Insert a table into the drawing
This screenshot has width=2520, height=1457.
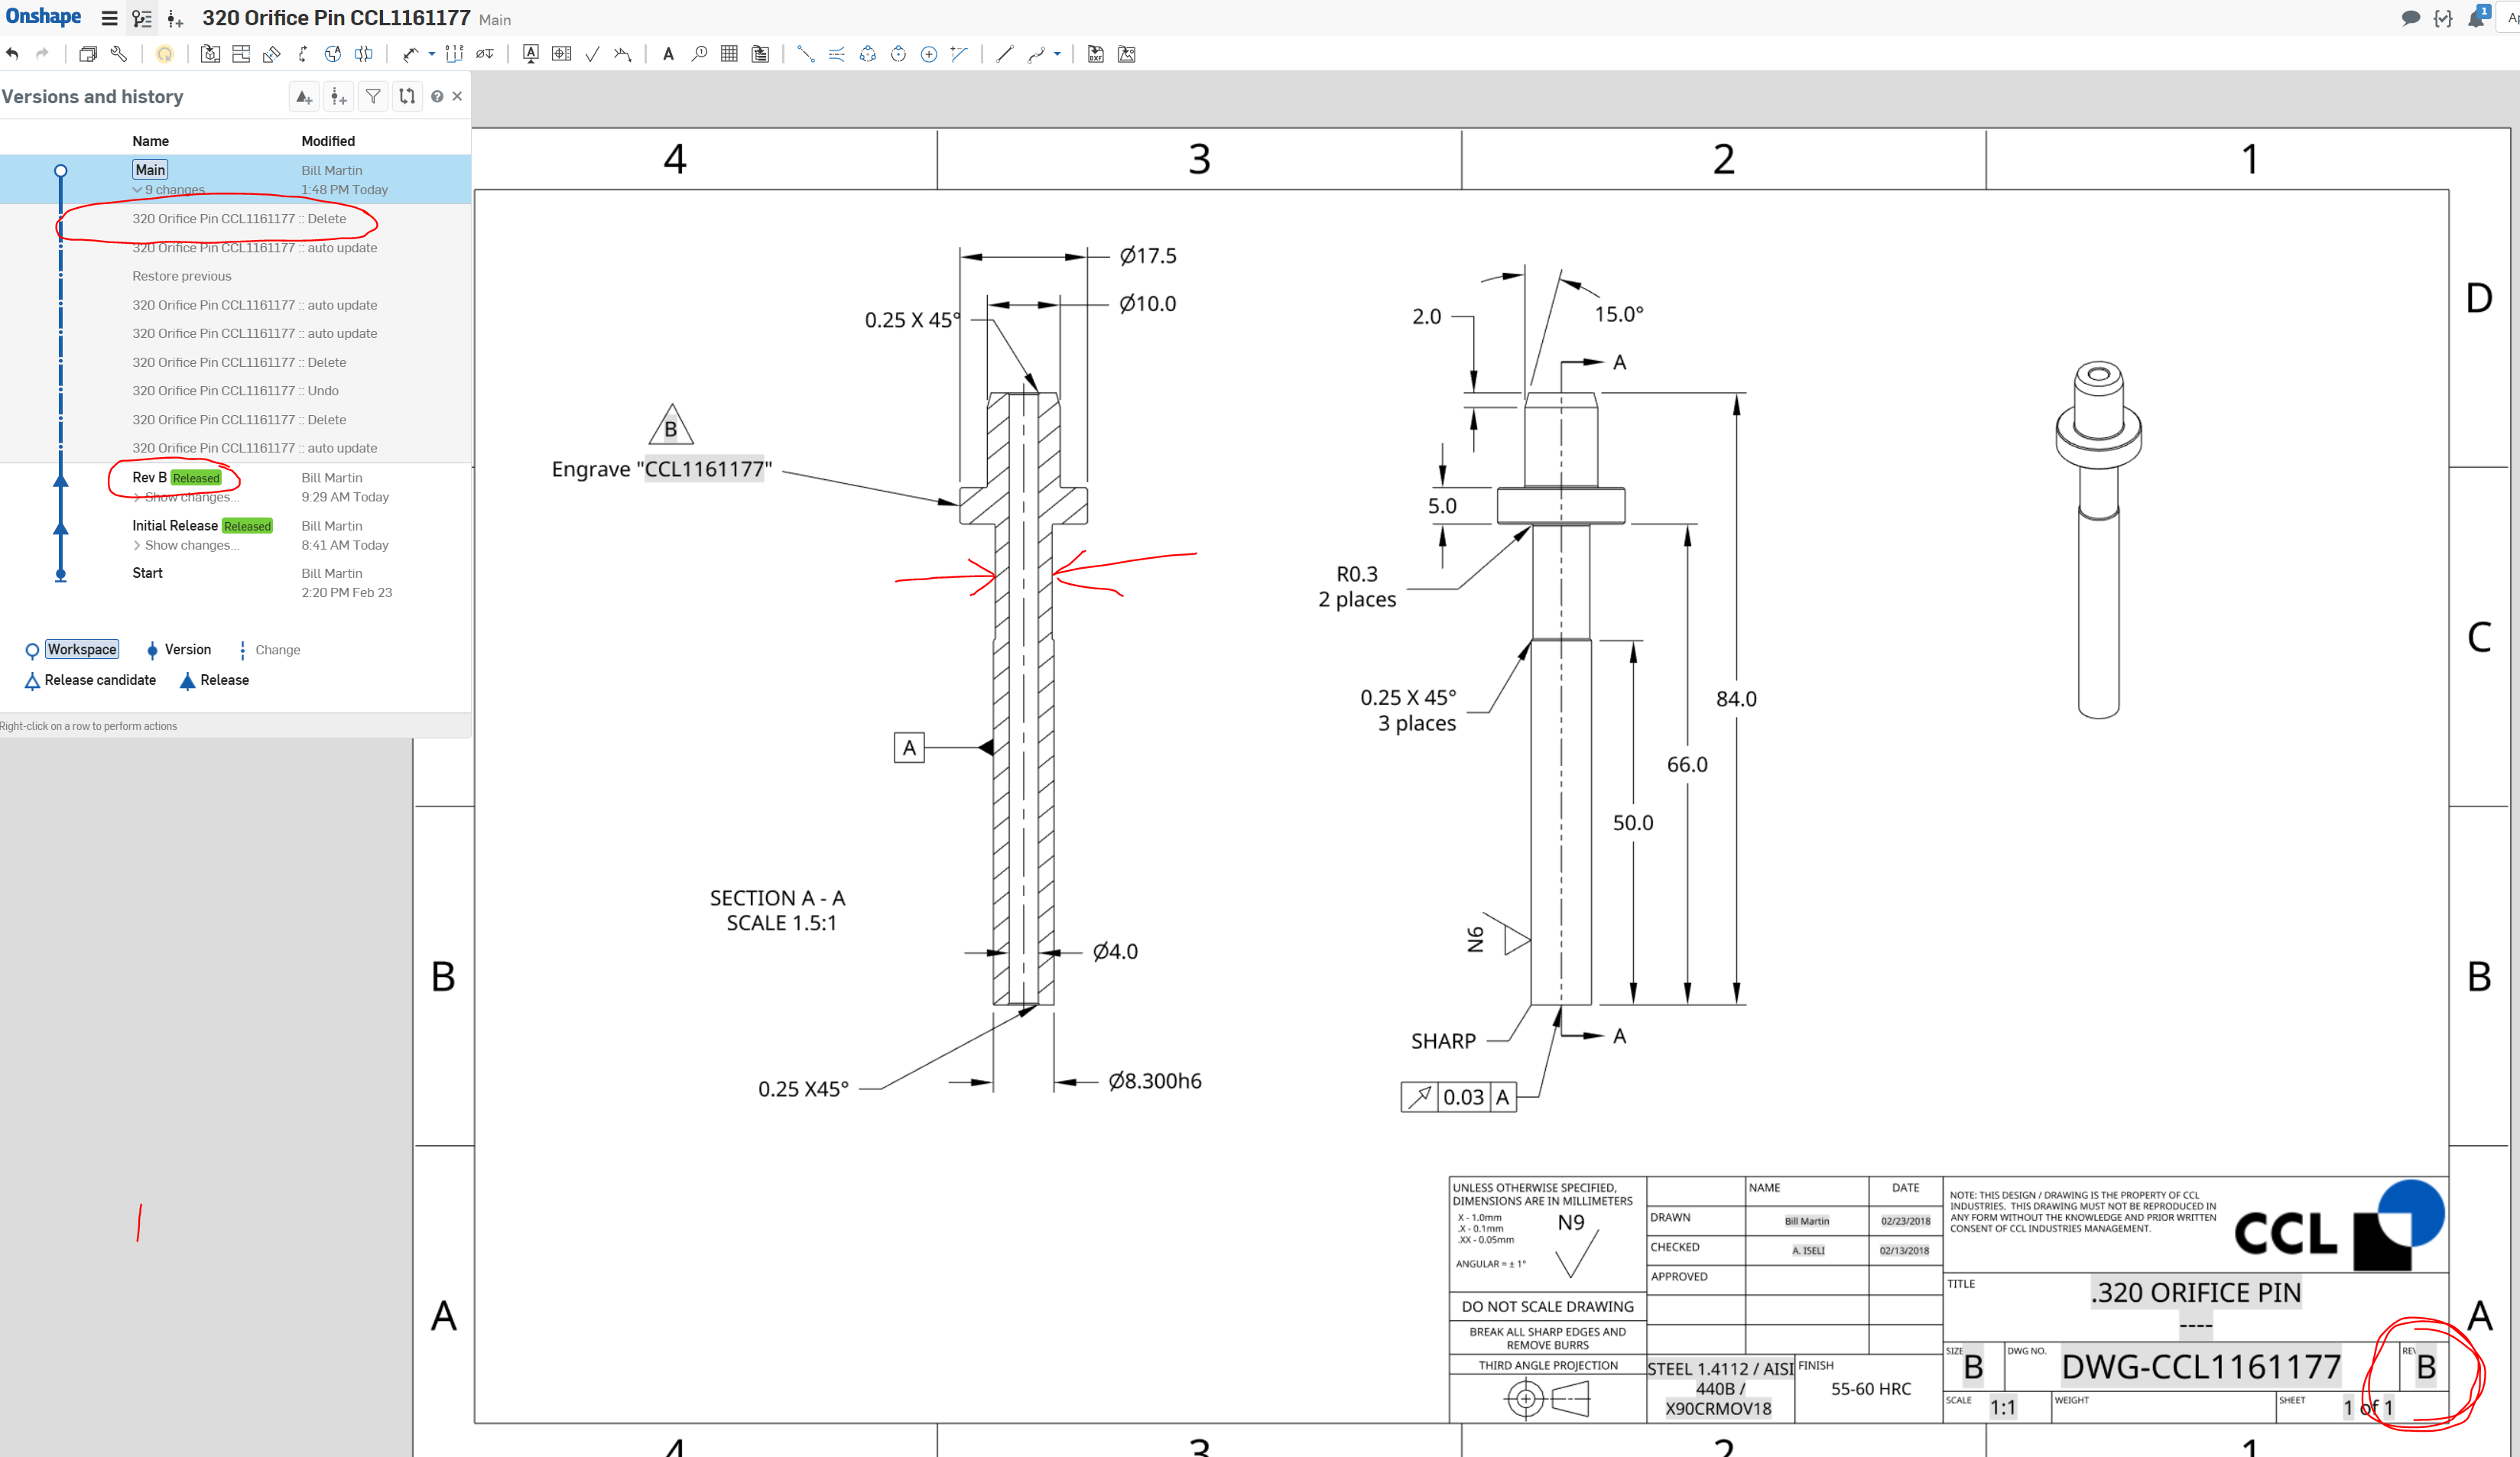[729, 54]
